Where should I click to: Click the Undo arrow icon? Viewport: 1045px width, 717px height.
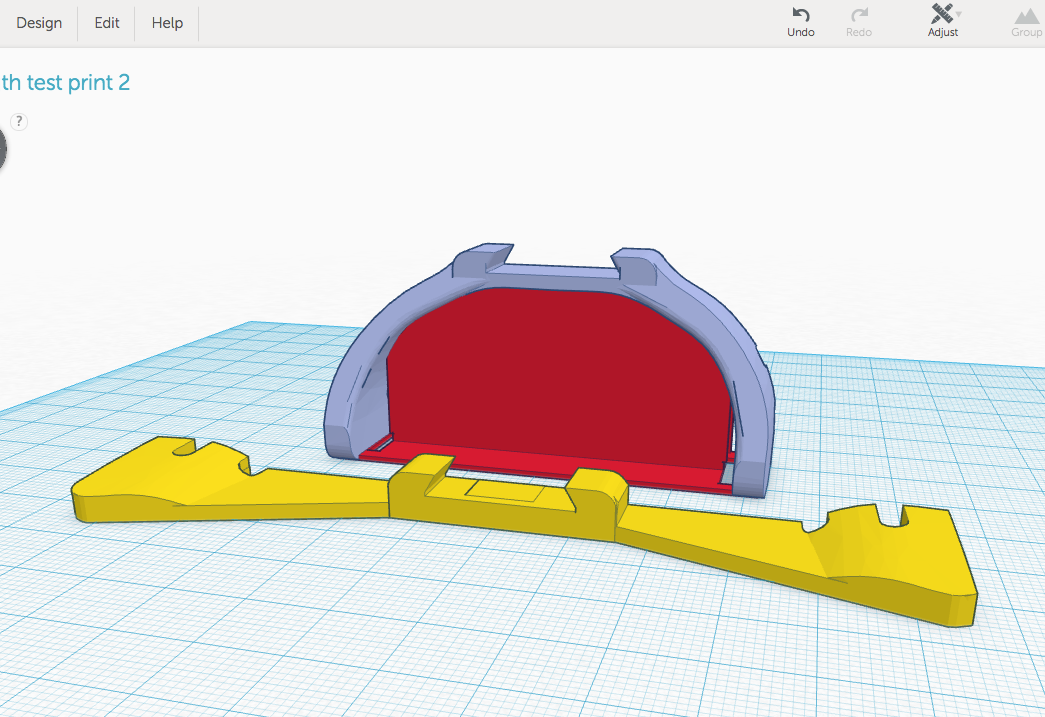click(800, 15)
